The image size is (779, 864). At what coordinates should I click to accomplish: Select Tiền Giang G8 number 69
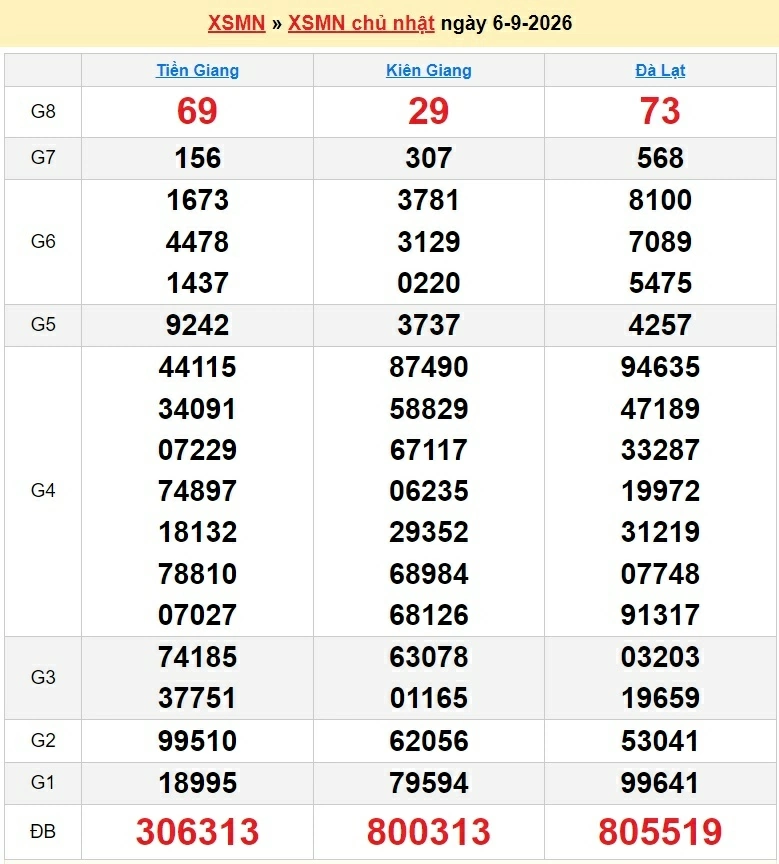[197, 111]
